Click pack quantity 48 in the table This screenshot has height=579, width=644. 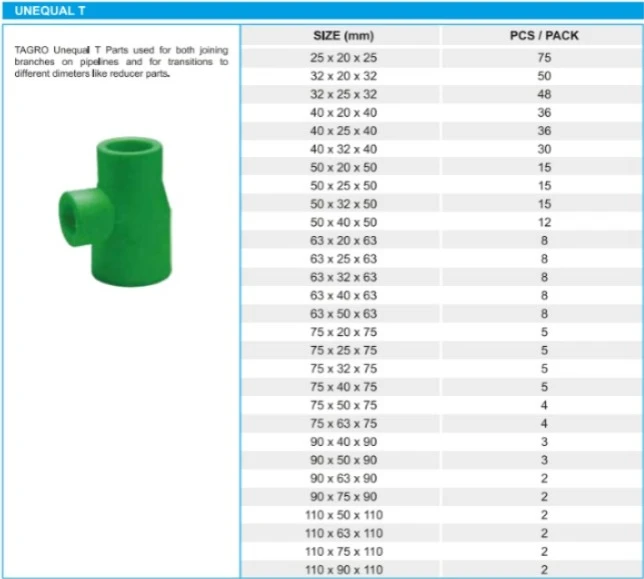pyautogui.click(x=544, y=95)
